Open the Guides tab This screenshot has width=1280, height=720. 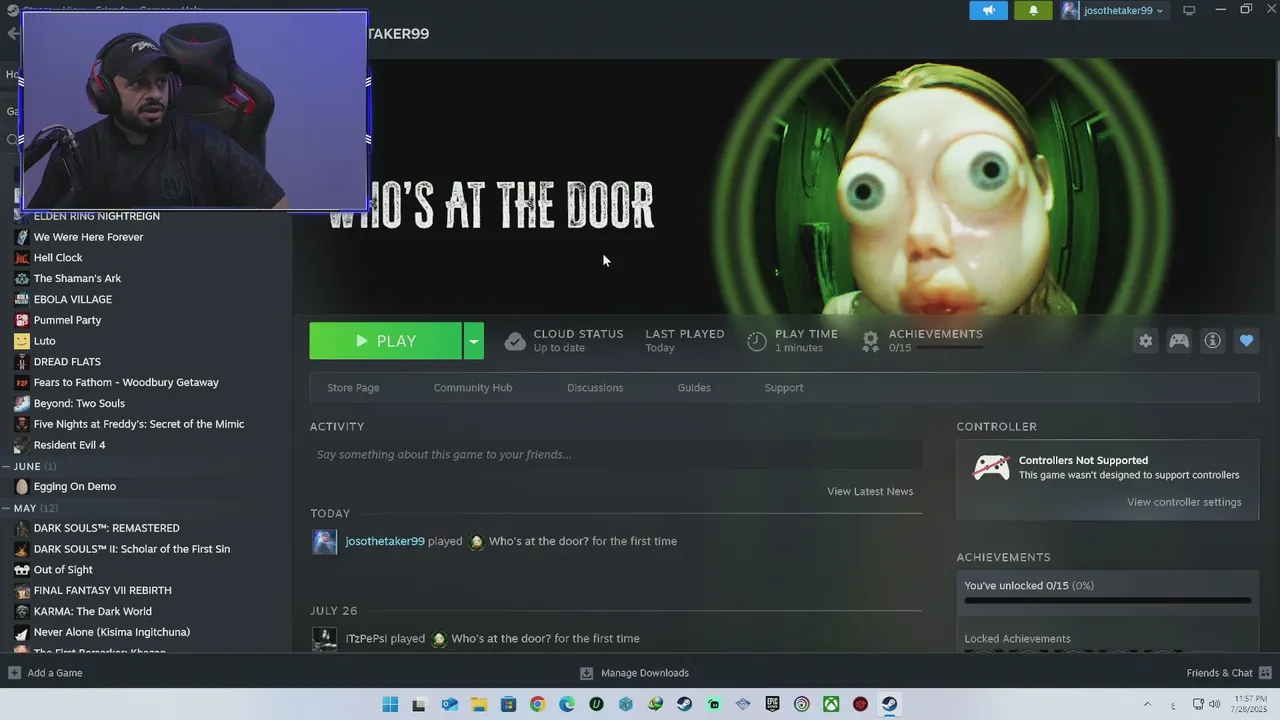pos(694,388)
